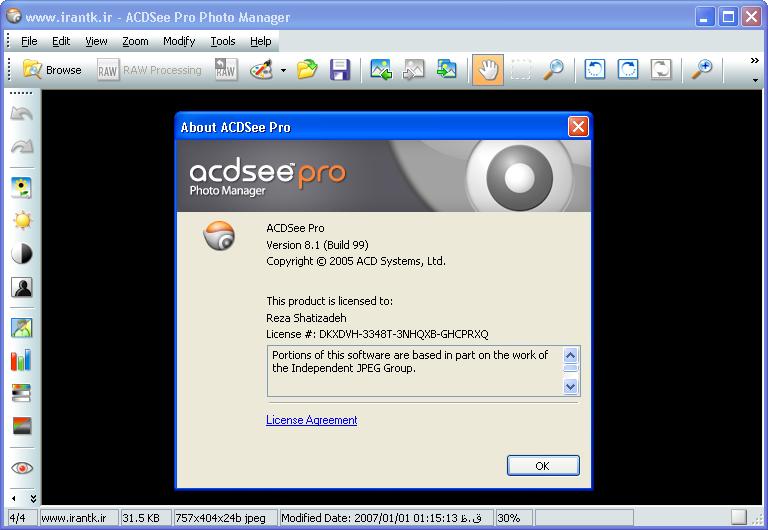The width and height of the screenshot is (768, 530).
Task: Open the person silhouette shadow tool
Action: click(22, 287)
